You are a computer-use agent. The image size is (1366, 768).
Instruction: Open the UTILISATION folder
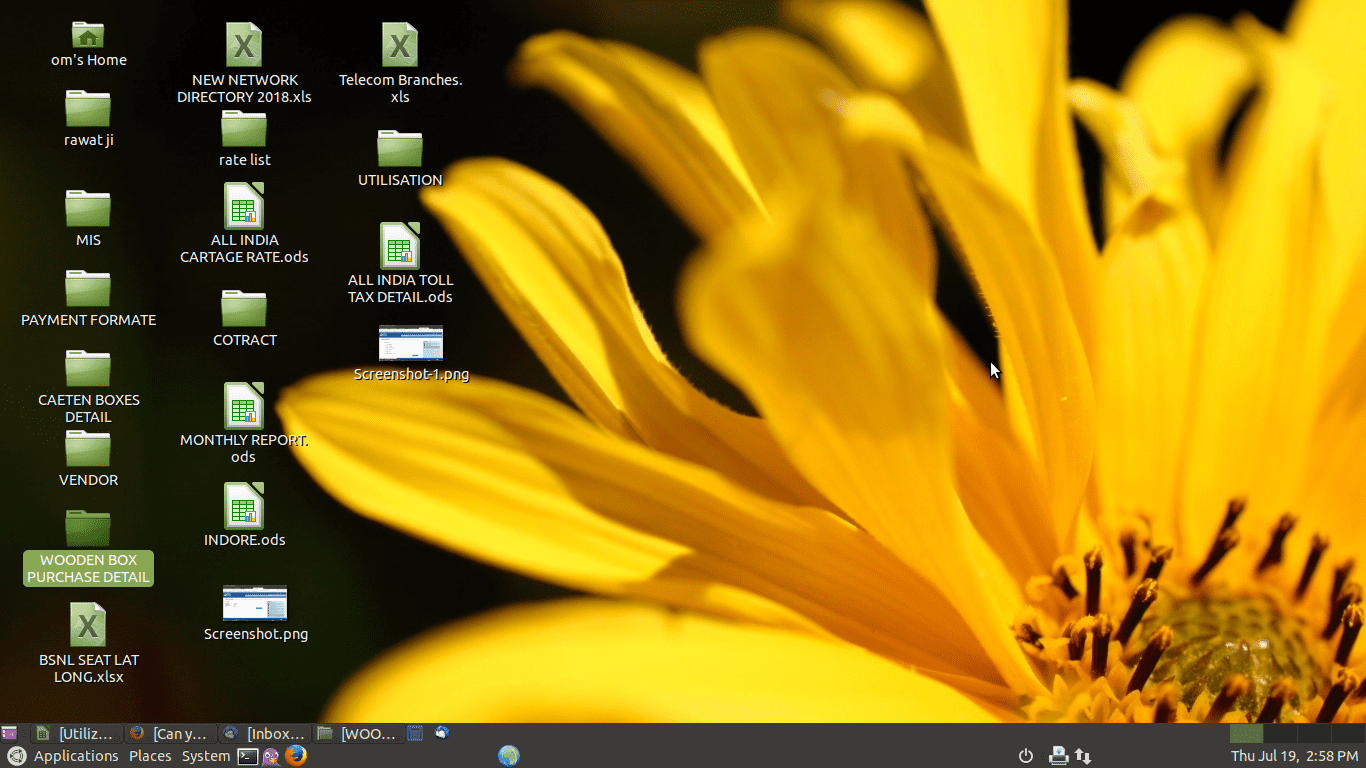400,150
